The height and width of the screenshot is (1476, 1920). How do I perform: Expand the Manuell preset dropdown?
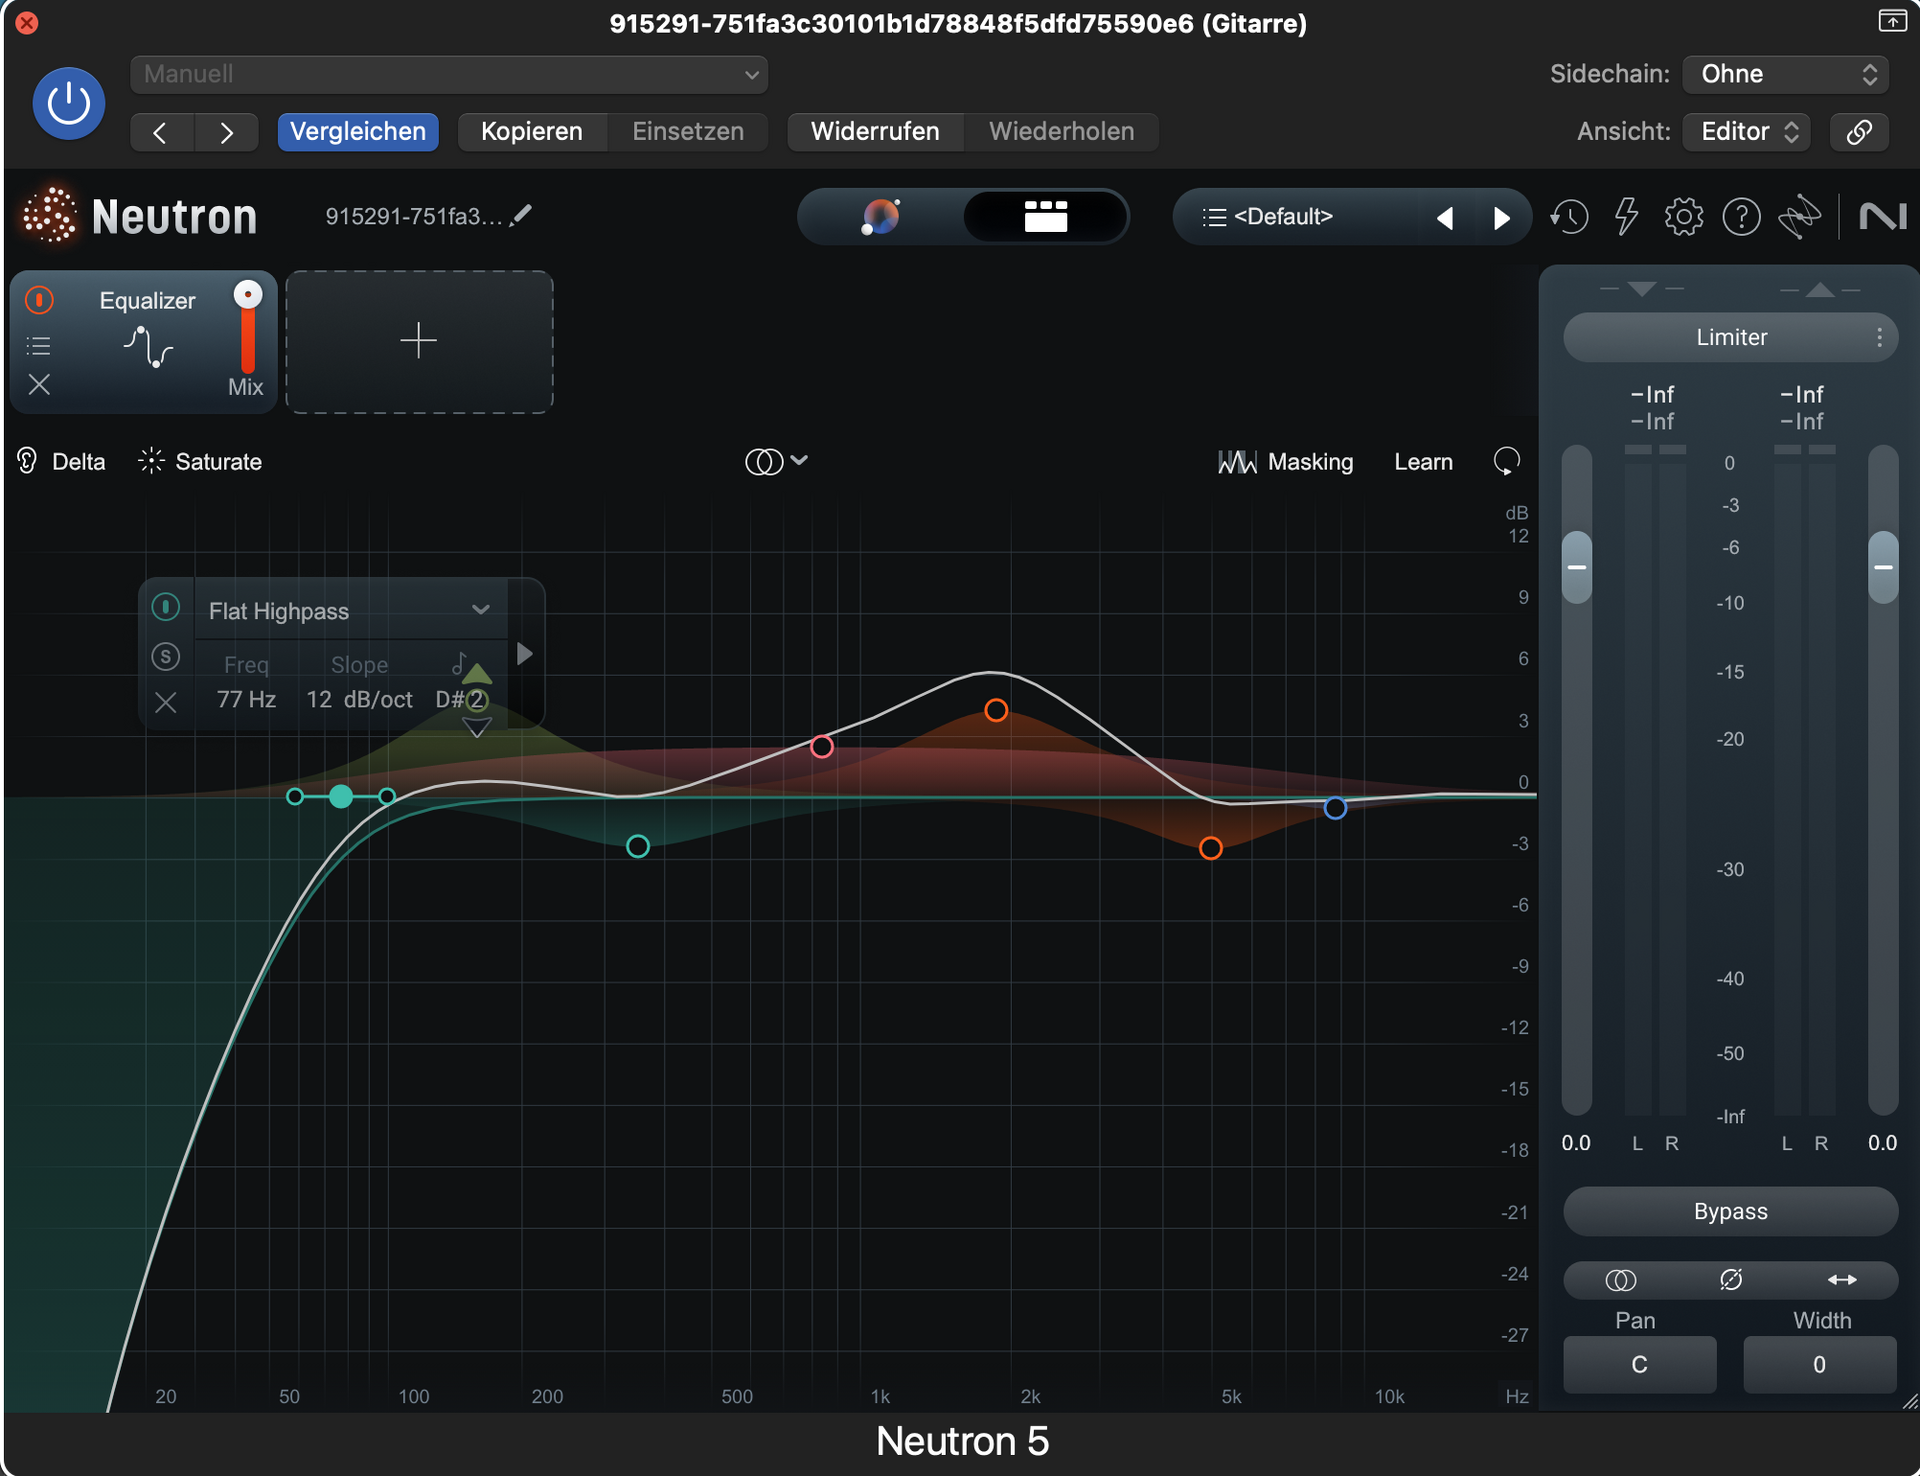449,75
